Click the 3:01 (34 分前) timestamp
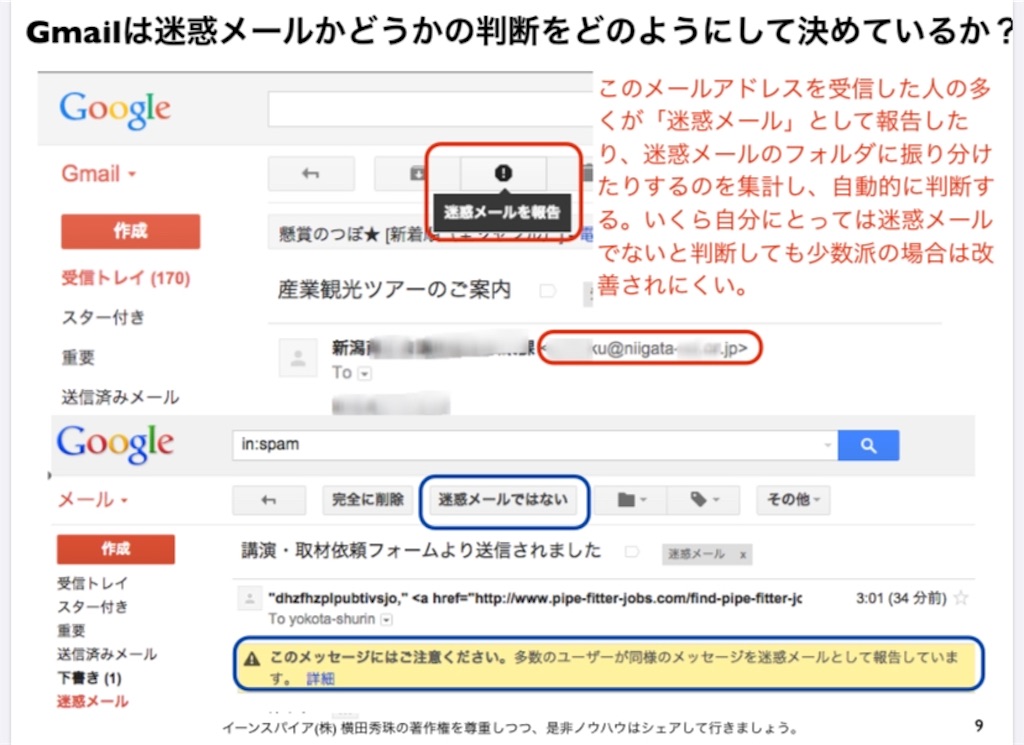The width and height of the screenshot is (1024, 745). click(901, 598)
